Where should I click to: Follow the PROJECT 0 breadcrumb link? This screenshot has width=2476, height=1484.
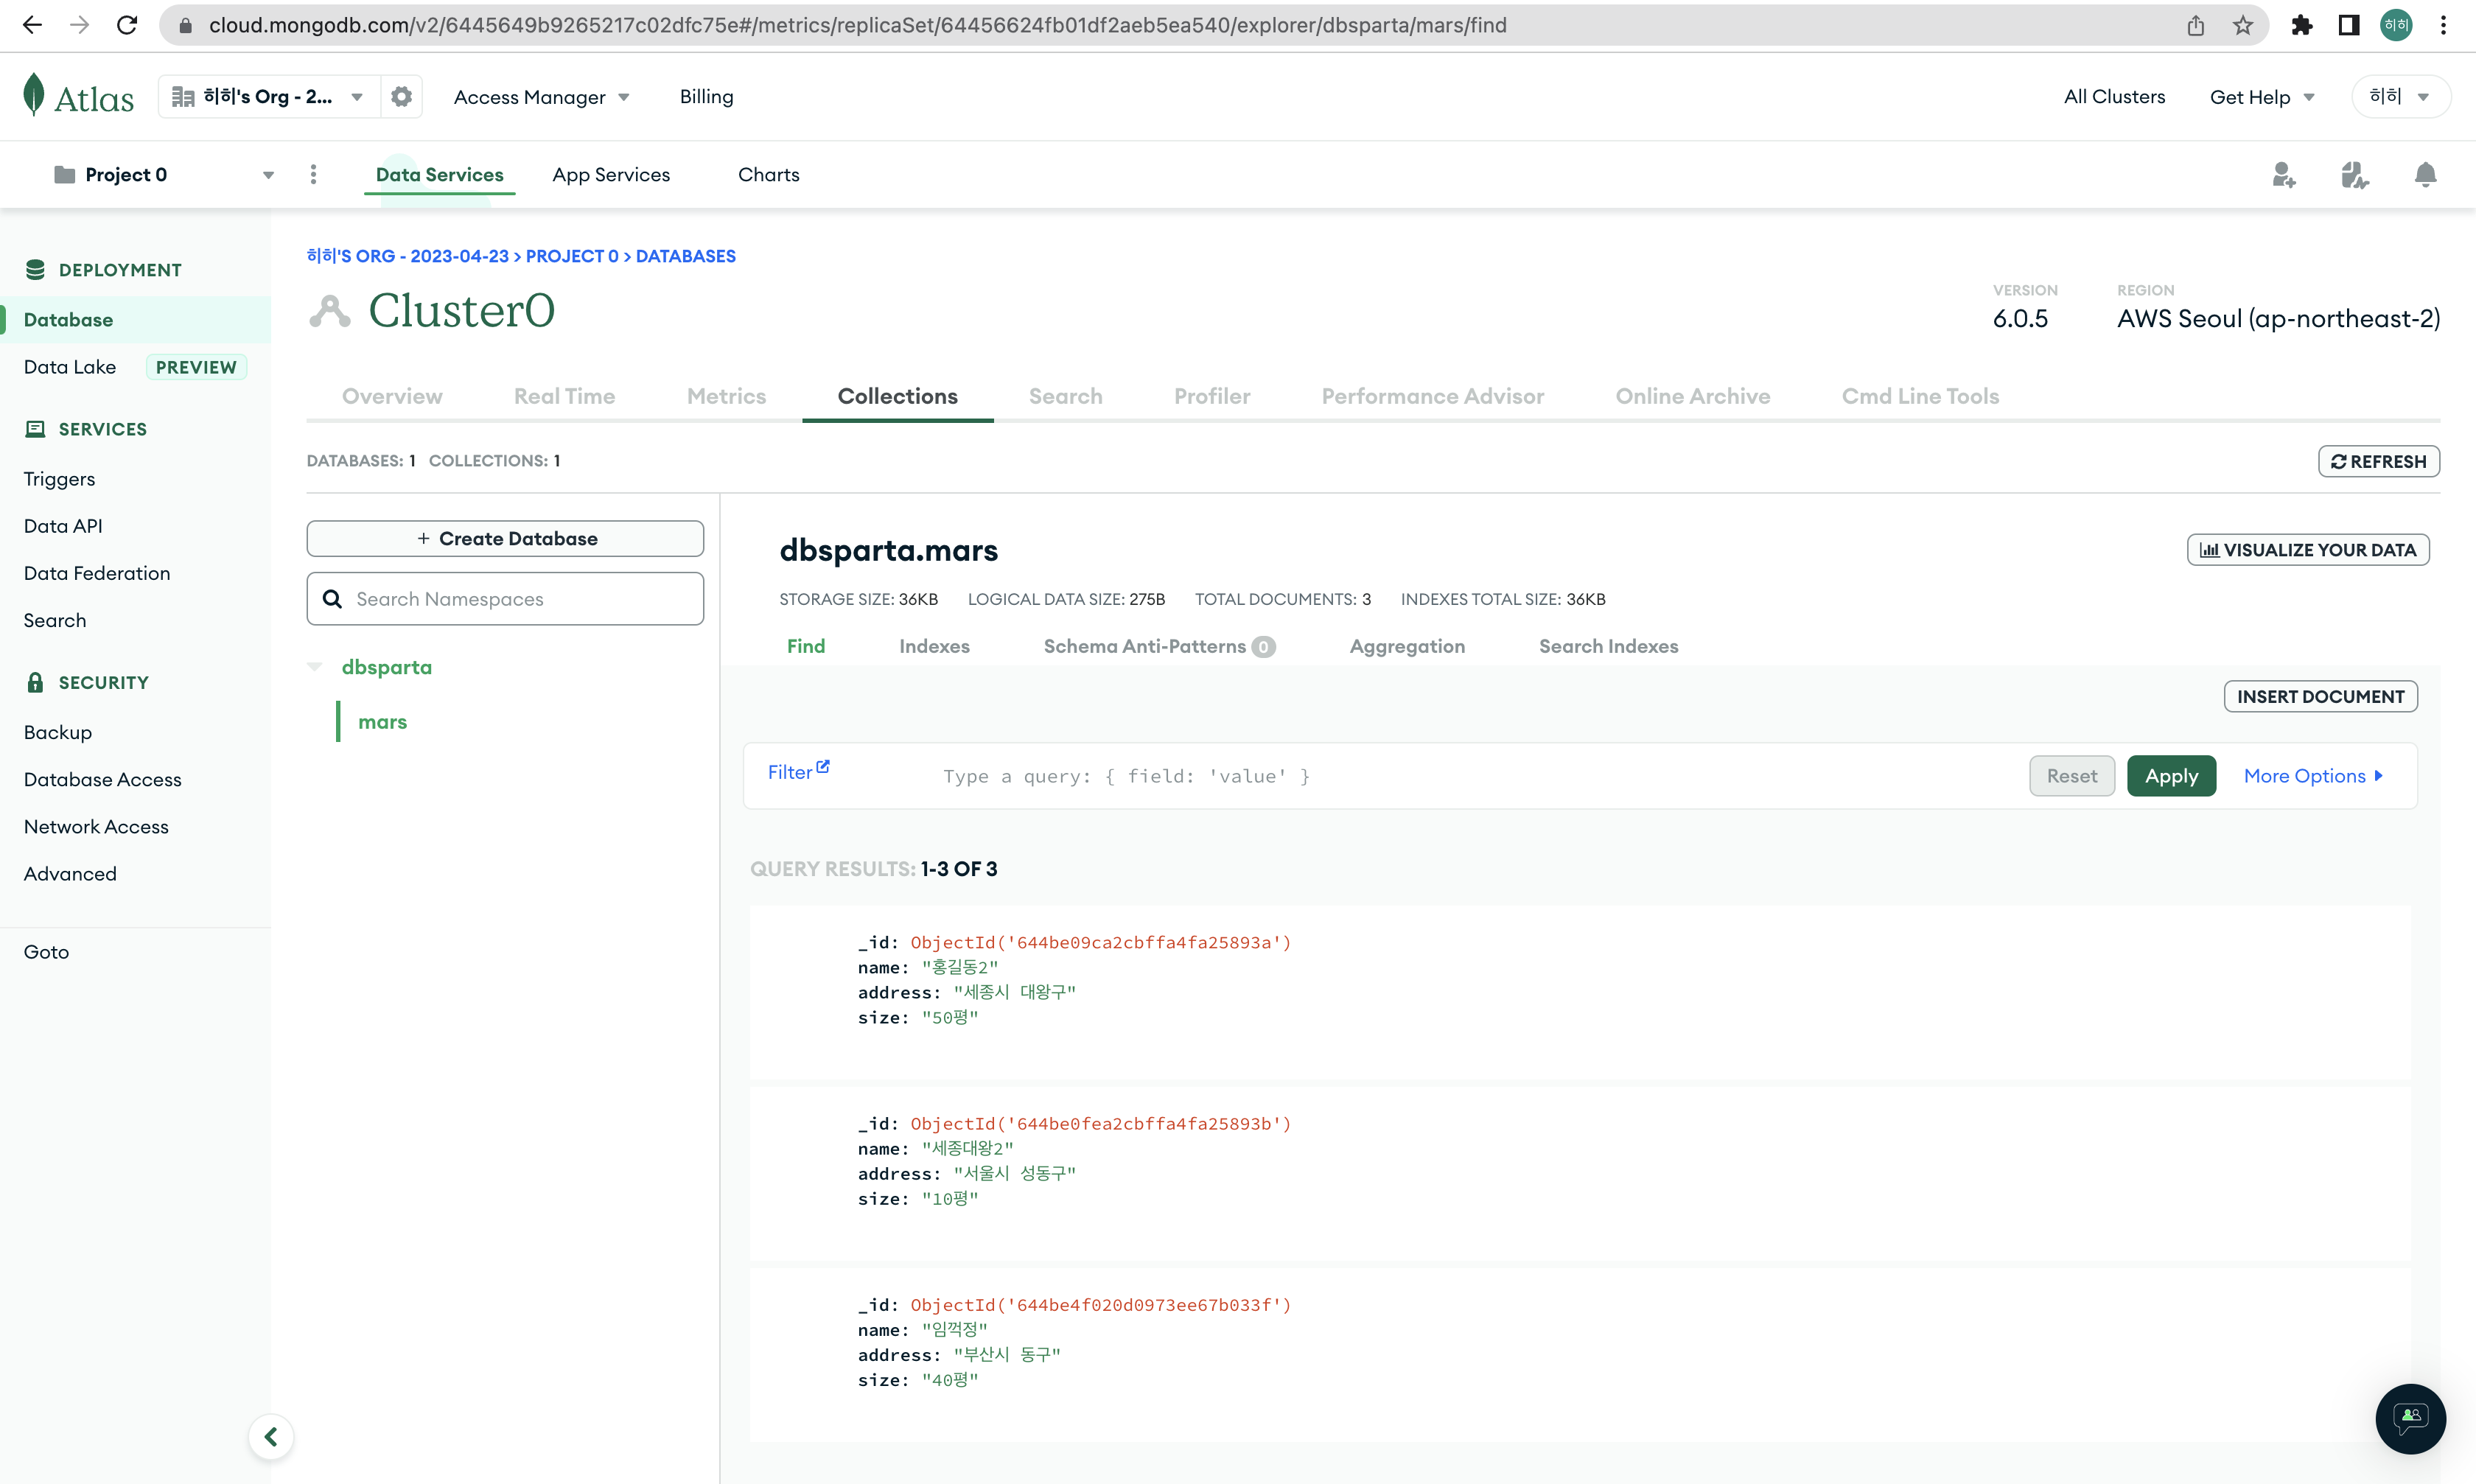[572, 256]
